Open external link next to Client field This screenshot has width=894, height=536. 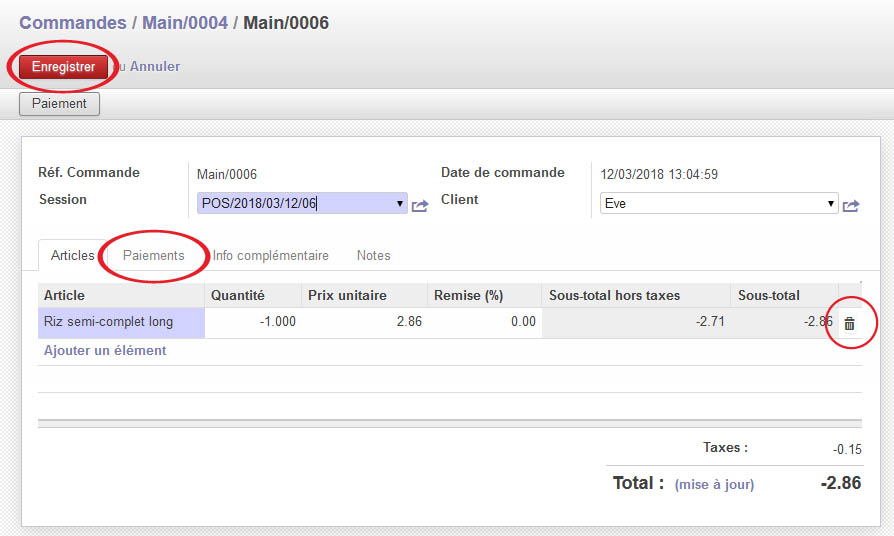click(851, 205)
